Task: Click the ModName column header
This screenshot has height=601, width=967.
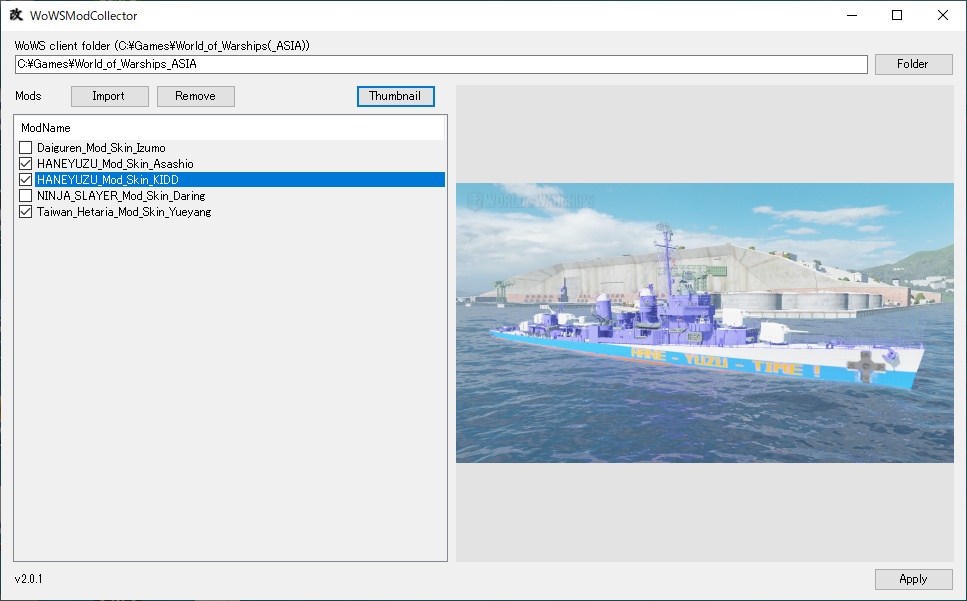Action: [229, 128]
